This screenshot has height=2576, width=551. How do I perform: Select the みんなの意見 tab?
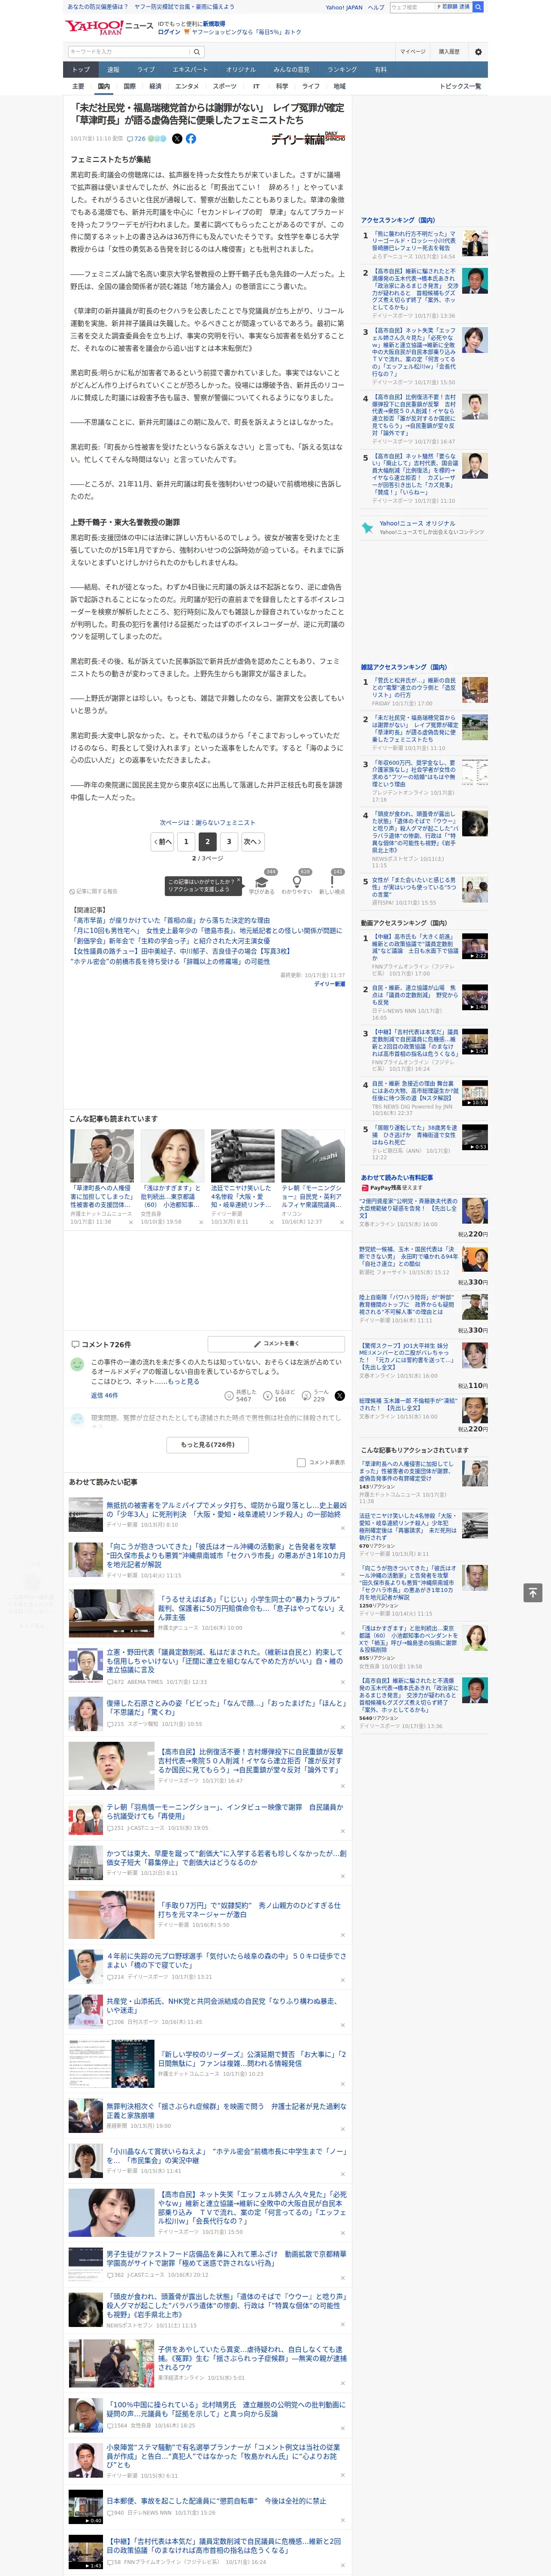pos(291,69)
